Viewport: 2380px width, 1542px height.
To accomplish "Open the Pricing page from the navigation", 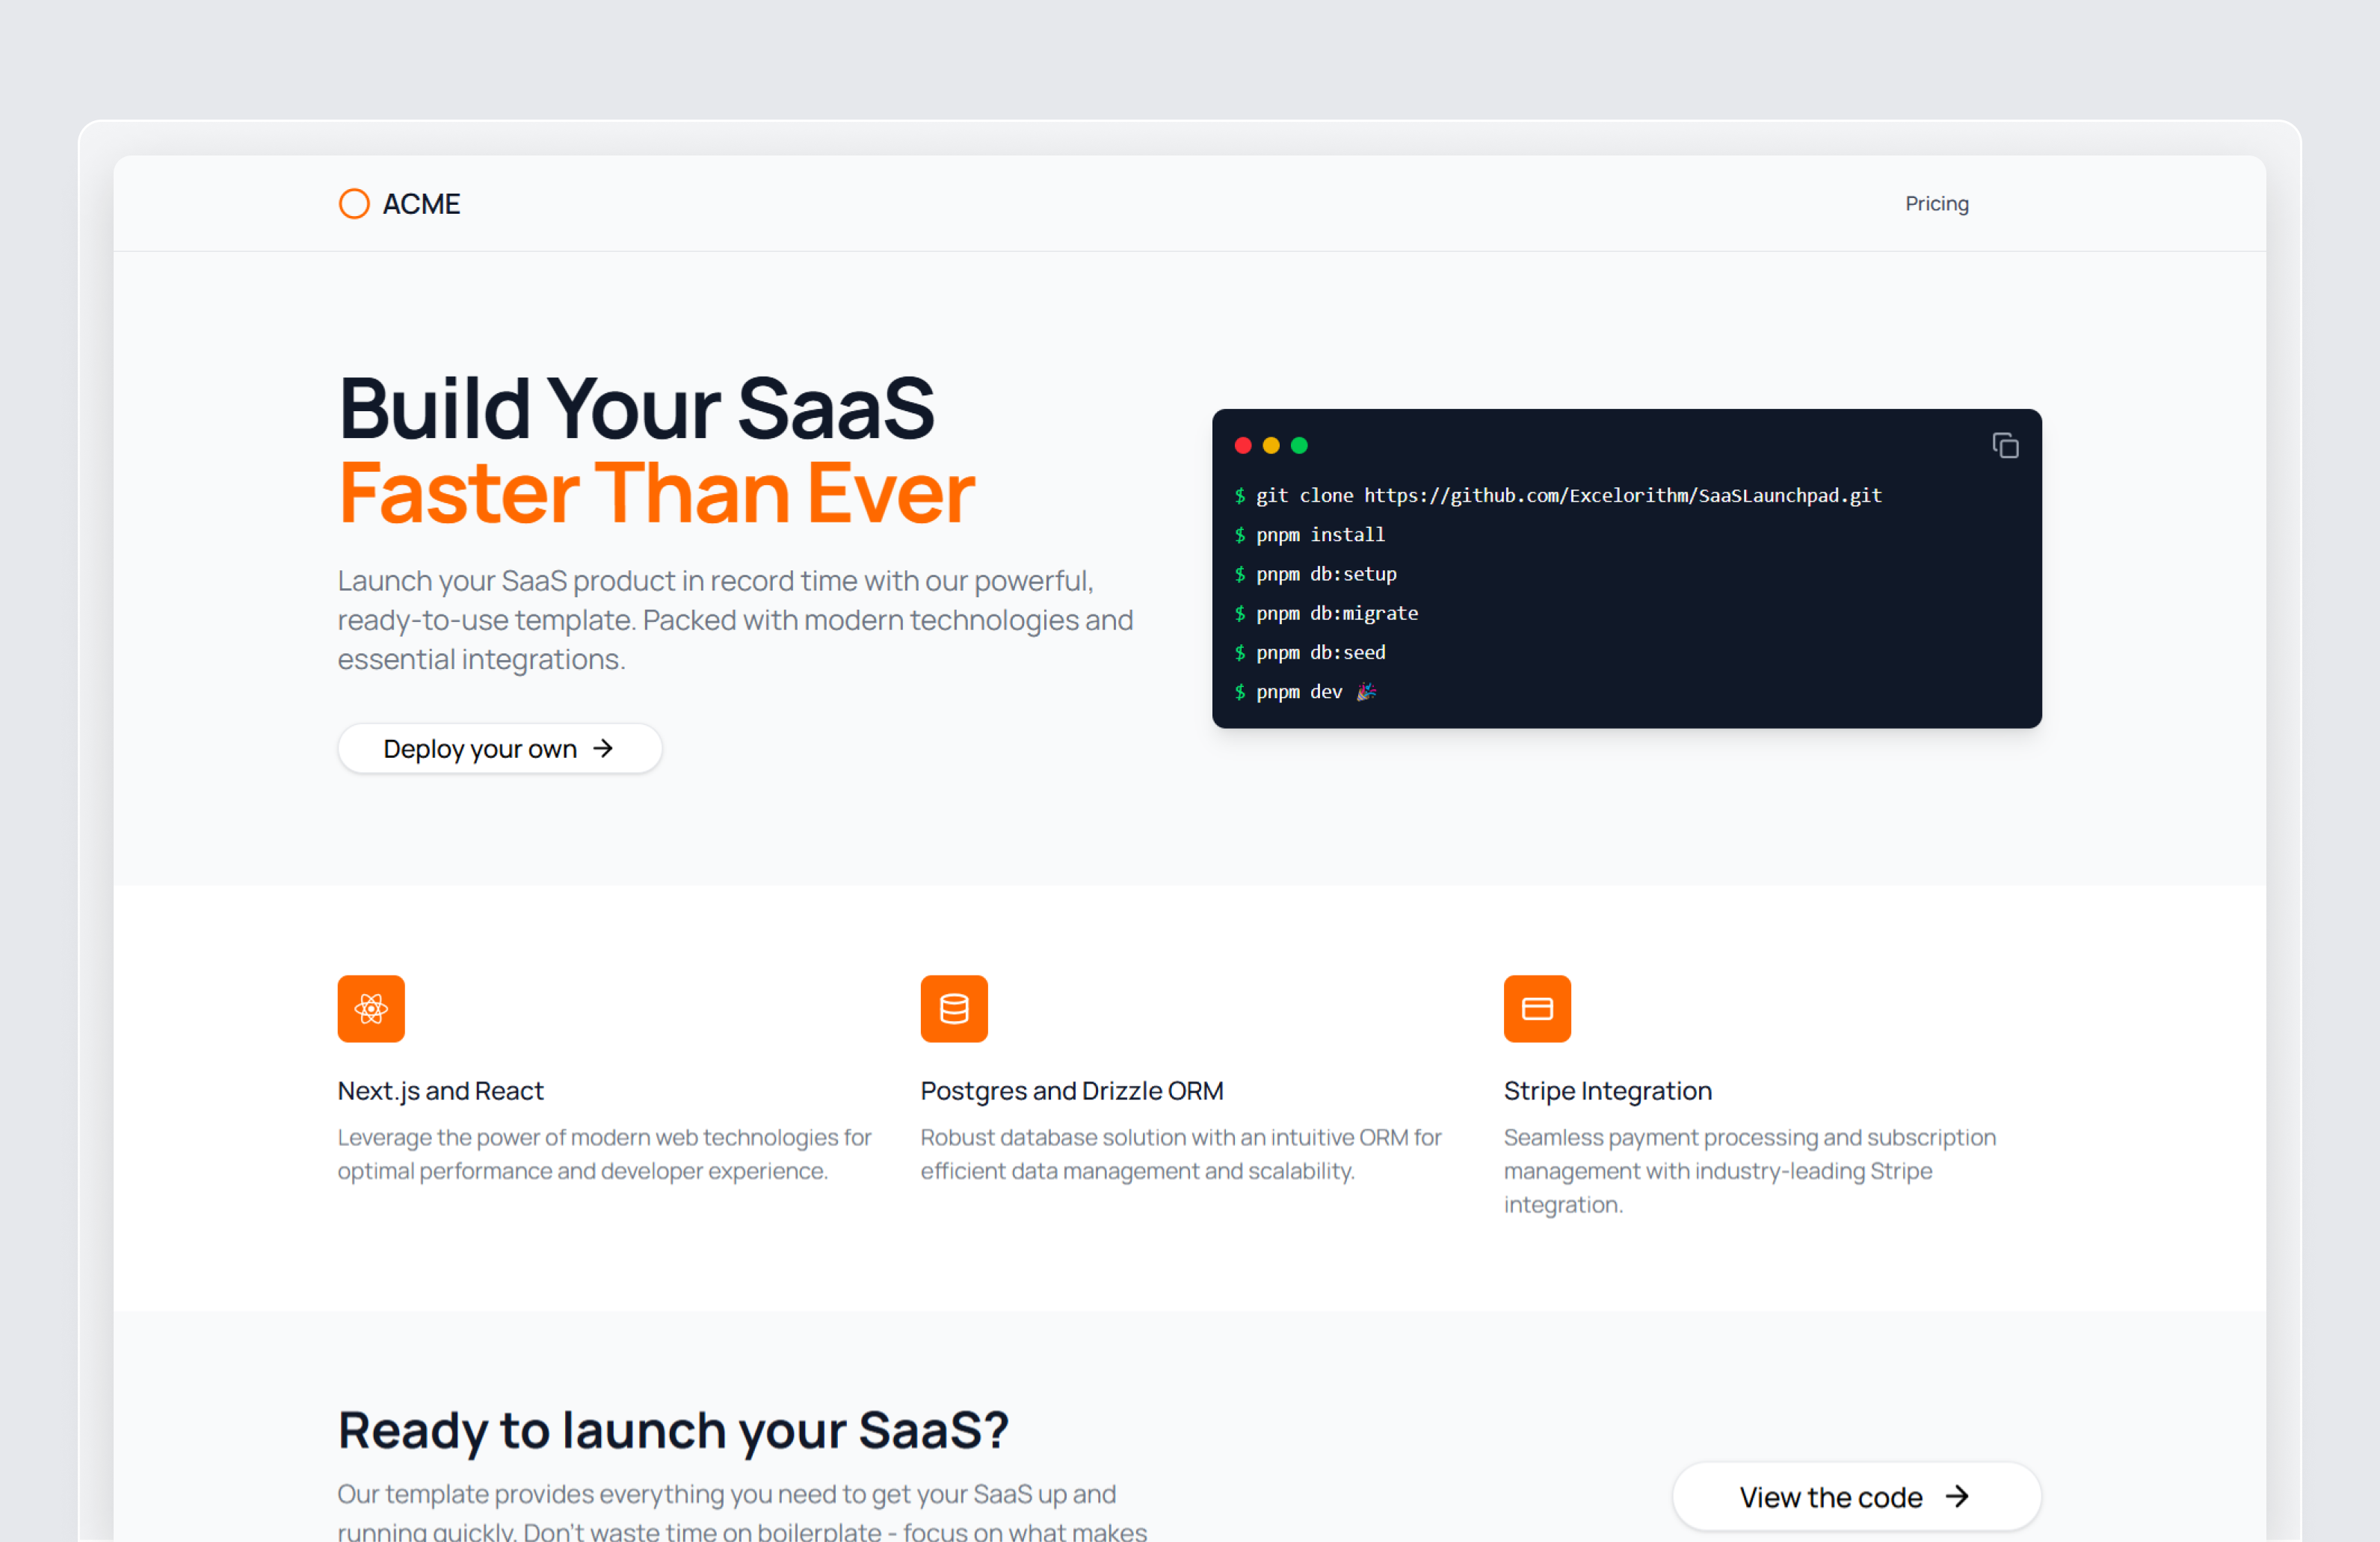I will coord(1936,203).
